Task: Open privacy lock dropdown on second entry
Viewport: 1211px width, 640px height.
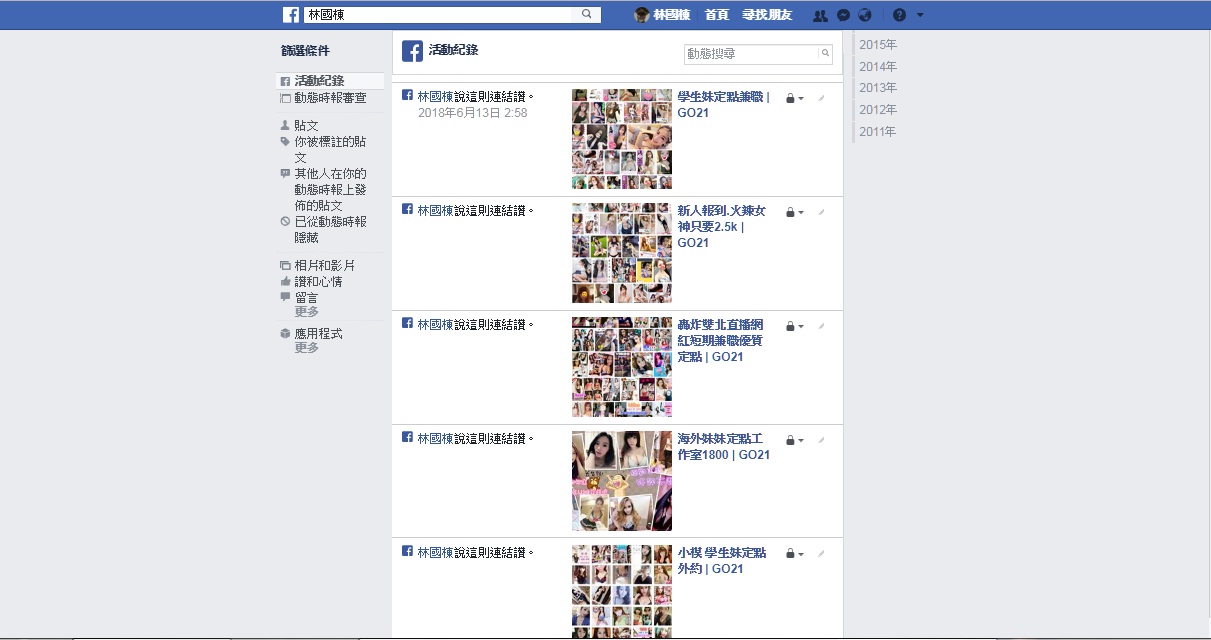Action: pyautogui.click(x=794, y=213)
